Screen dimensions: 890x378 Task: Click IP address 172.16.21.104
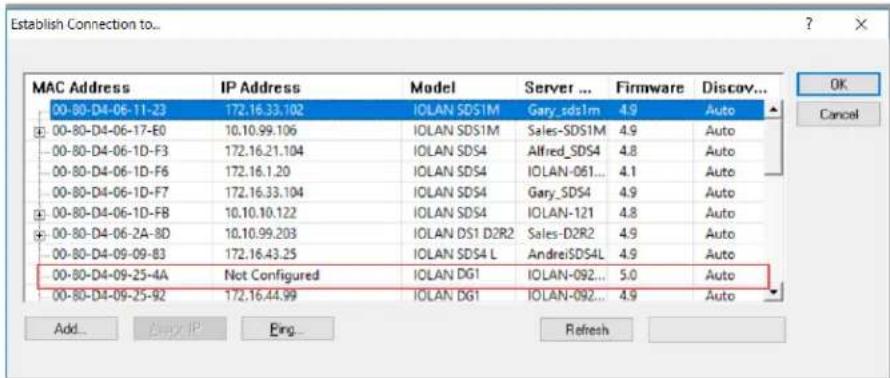point(264,152)
